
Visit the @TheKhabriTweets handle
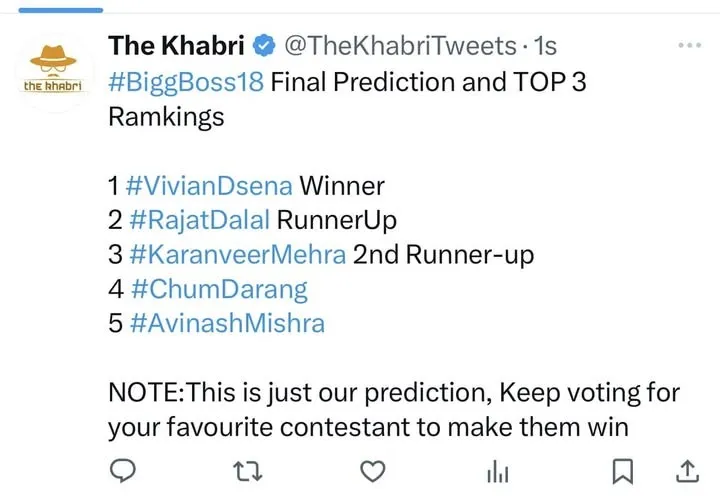pos(401,45)
